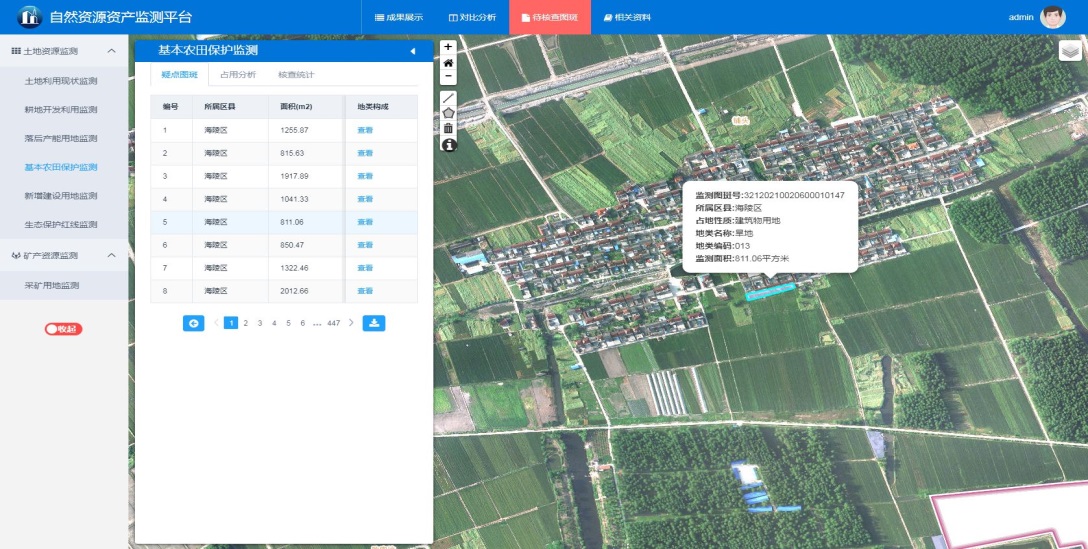Image resolution: width=1088 pixels, height=549 pixels.
Task: Reset map to home extent
Action: (x=448, y=62)
